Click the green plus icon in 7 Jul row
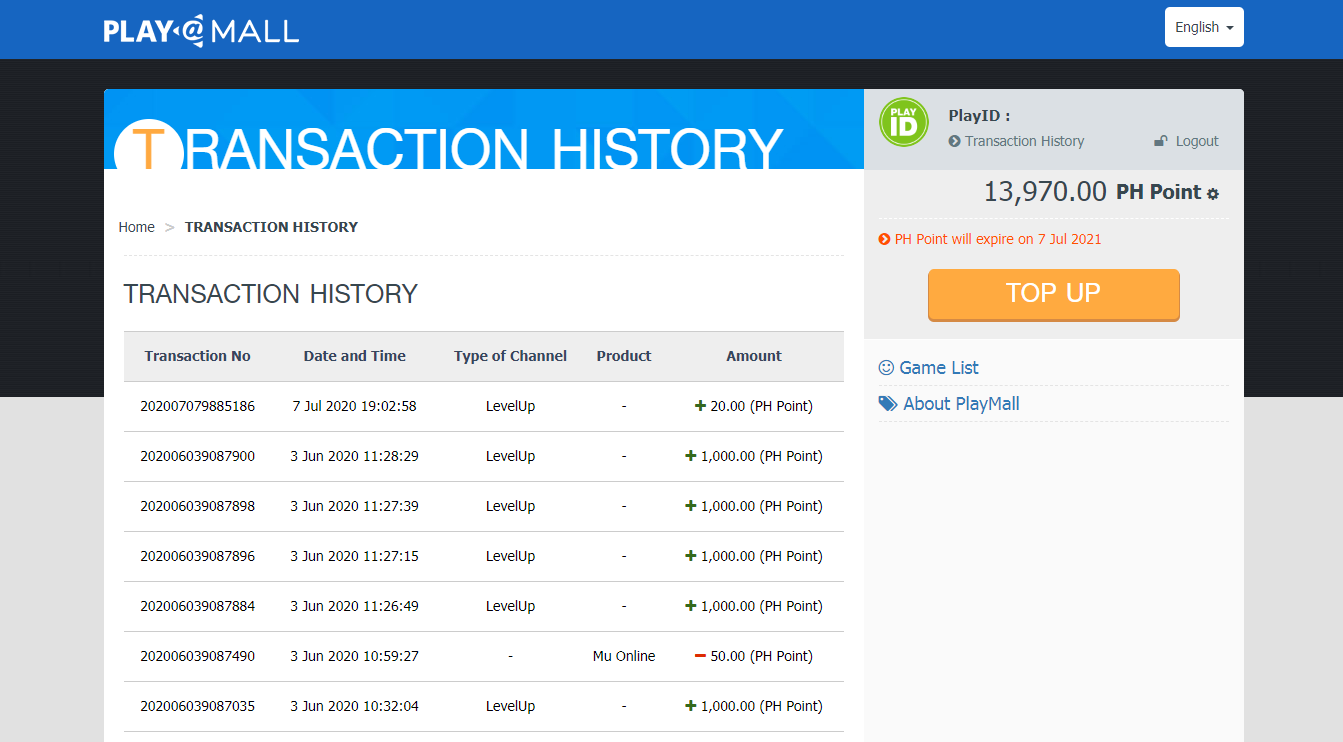The height and width of the screenshot is (742, 1343). [x=700, y=406]
